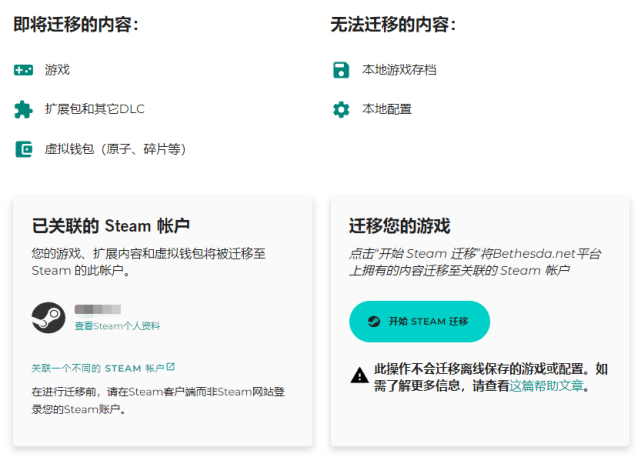Image resolution: width=641 pixels, height=467 pixels.
Task: Click the 在进行迁移前 Steam客户端 notice text
Action: pos(158,400)
